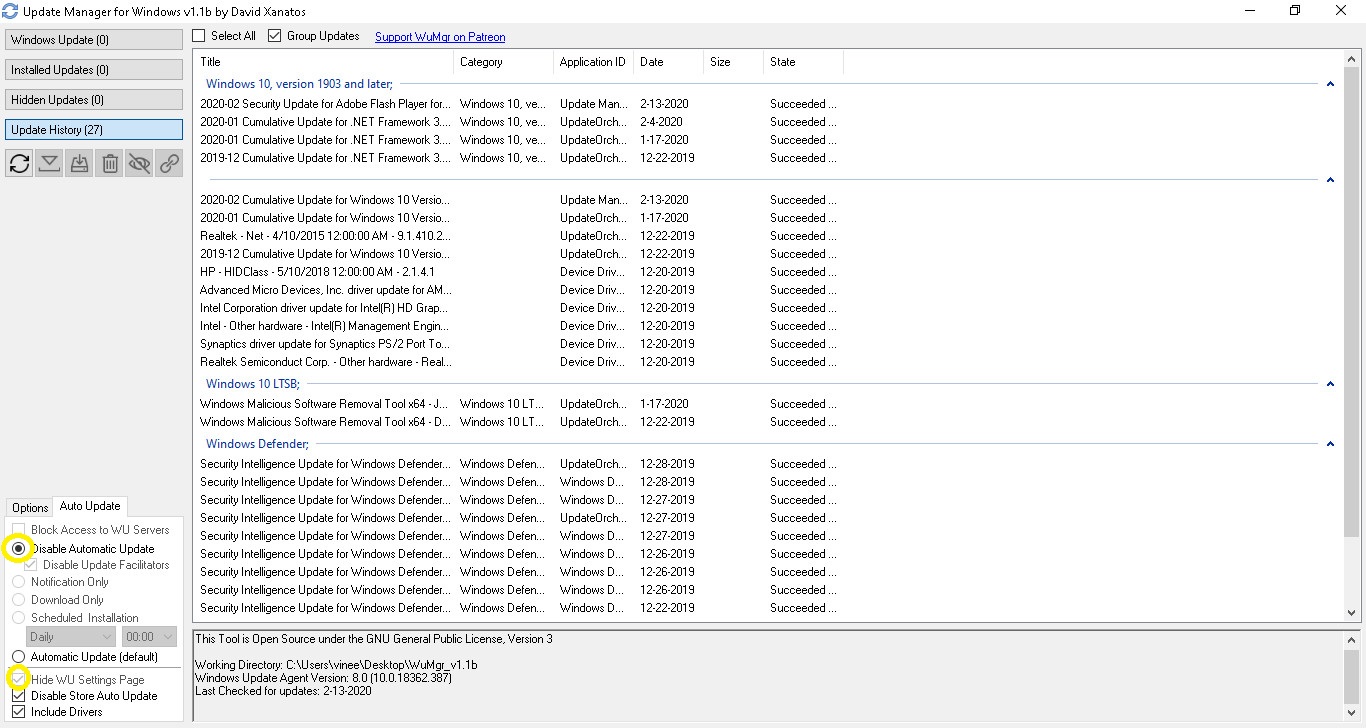Sort by the Category column header
Image resolution: width=1366 pixels, height=728 pixels.
pos(503,62)
